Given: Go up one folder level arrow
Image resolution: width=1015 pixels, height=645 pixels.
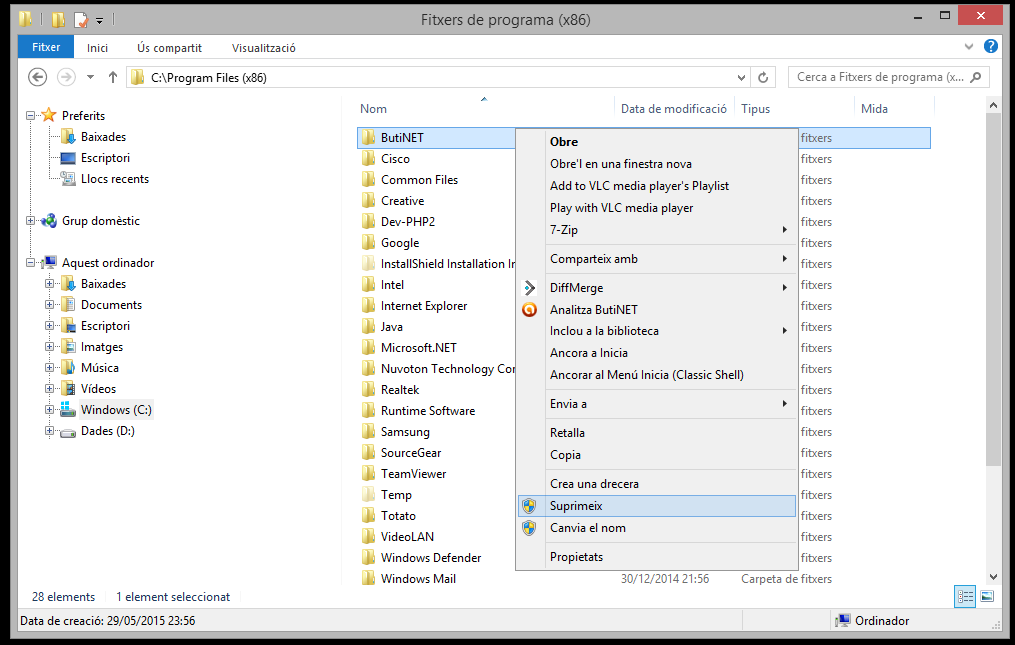Looking at the screenshot, I should [x=113, y=77].
